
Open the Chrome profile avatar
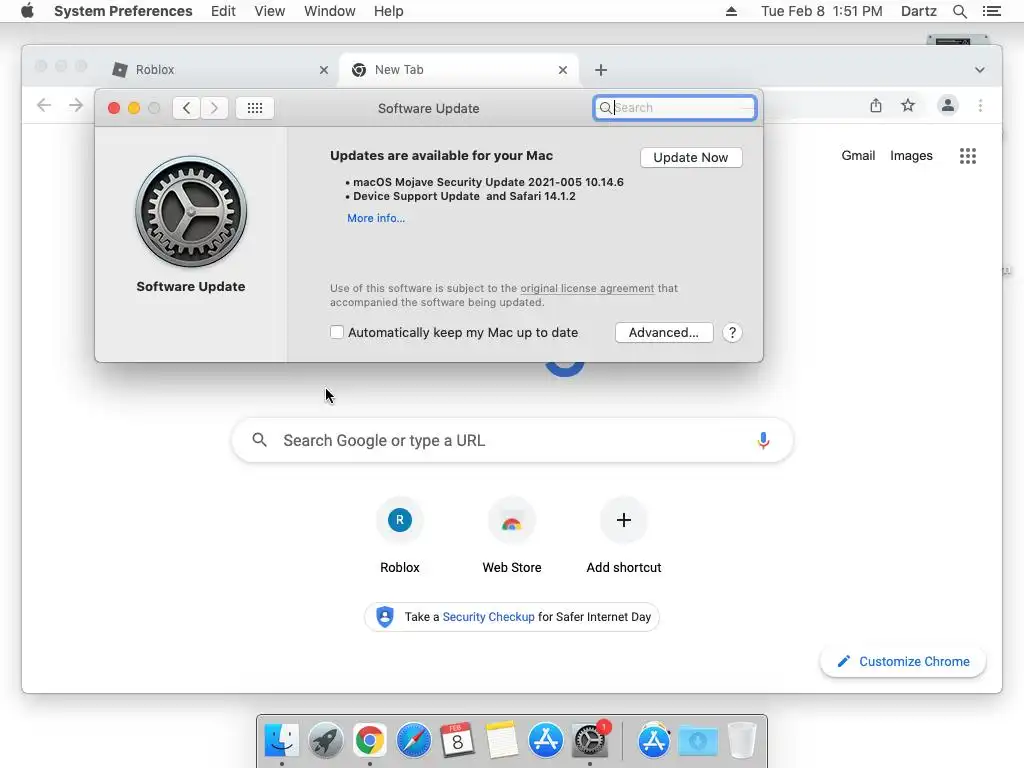coord(947,105)
